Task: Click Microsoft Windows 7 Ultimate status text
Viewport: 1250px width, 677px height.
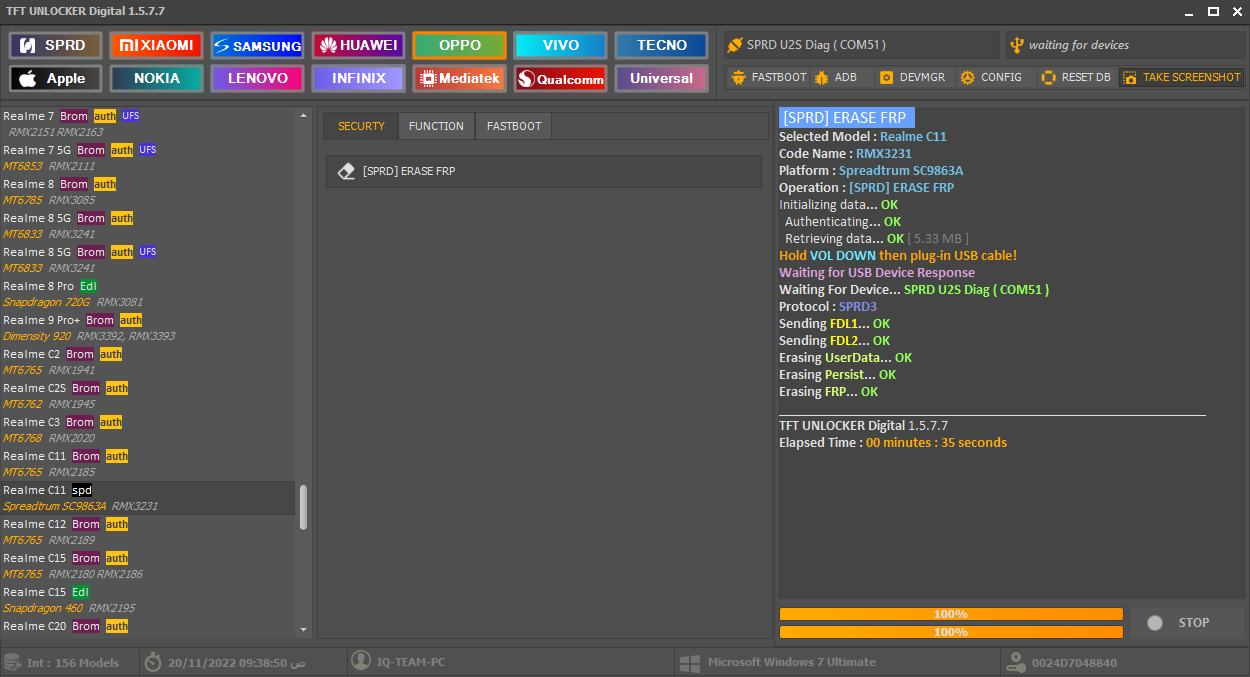Action: (791, 662)
